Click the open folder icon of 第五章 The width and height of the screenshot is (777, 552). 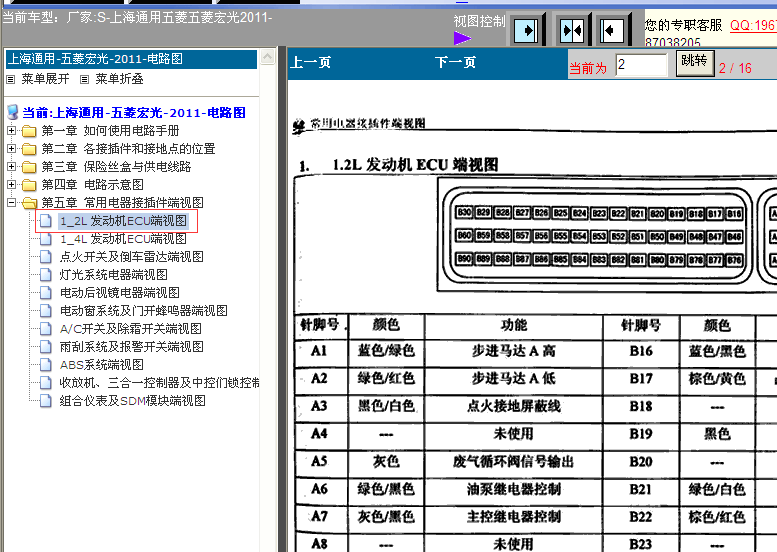point(30,203)
